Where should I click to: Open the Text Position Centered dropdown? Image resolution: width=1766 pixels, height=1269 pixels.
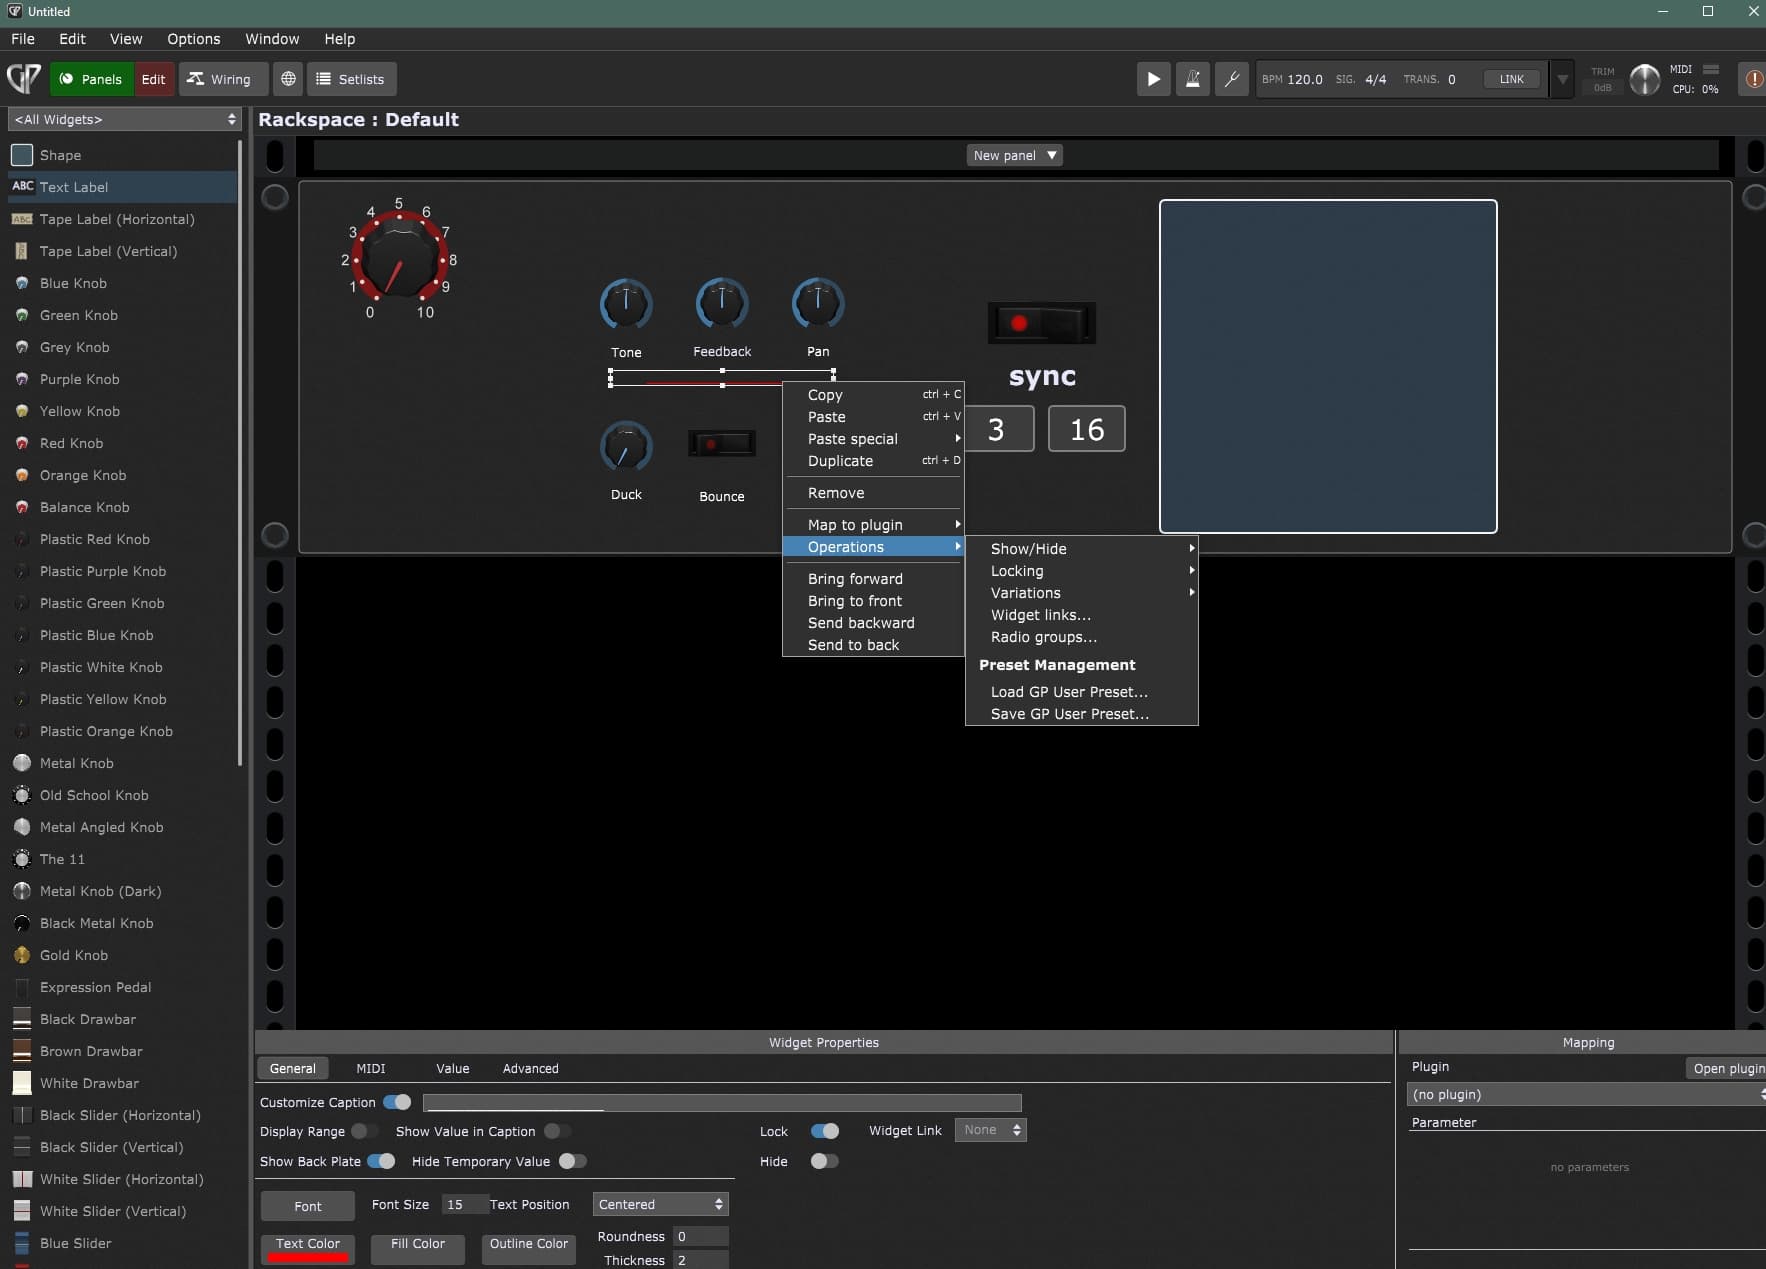pyautogui.click(x=661, y=1204)
